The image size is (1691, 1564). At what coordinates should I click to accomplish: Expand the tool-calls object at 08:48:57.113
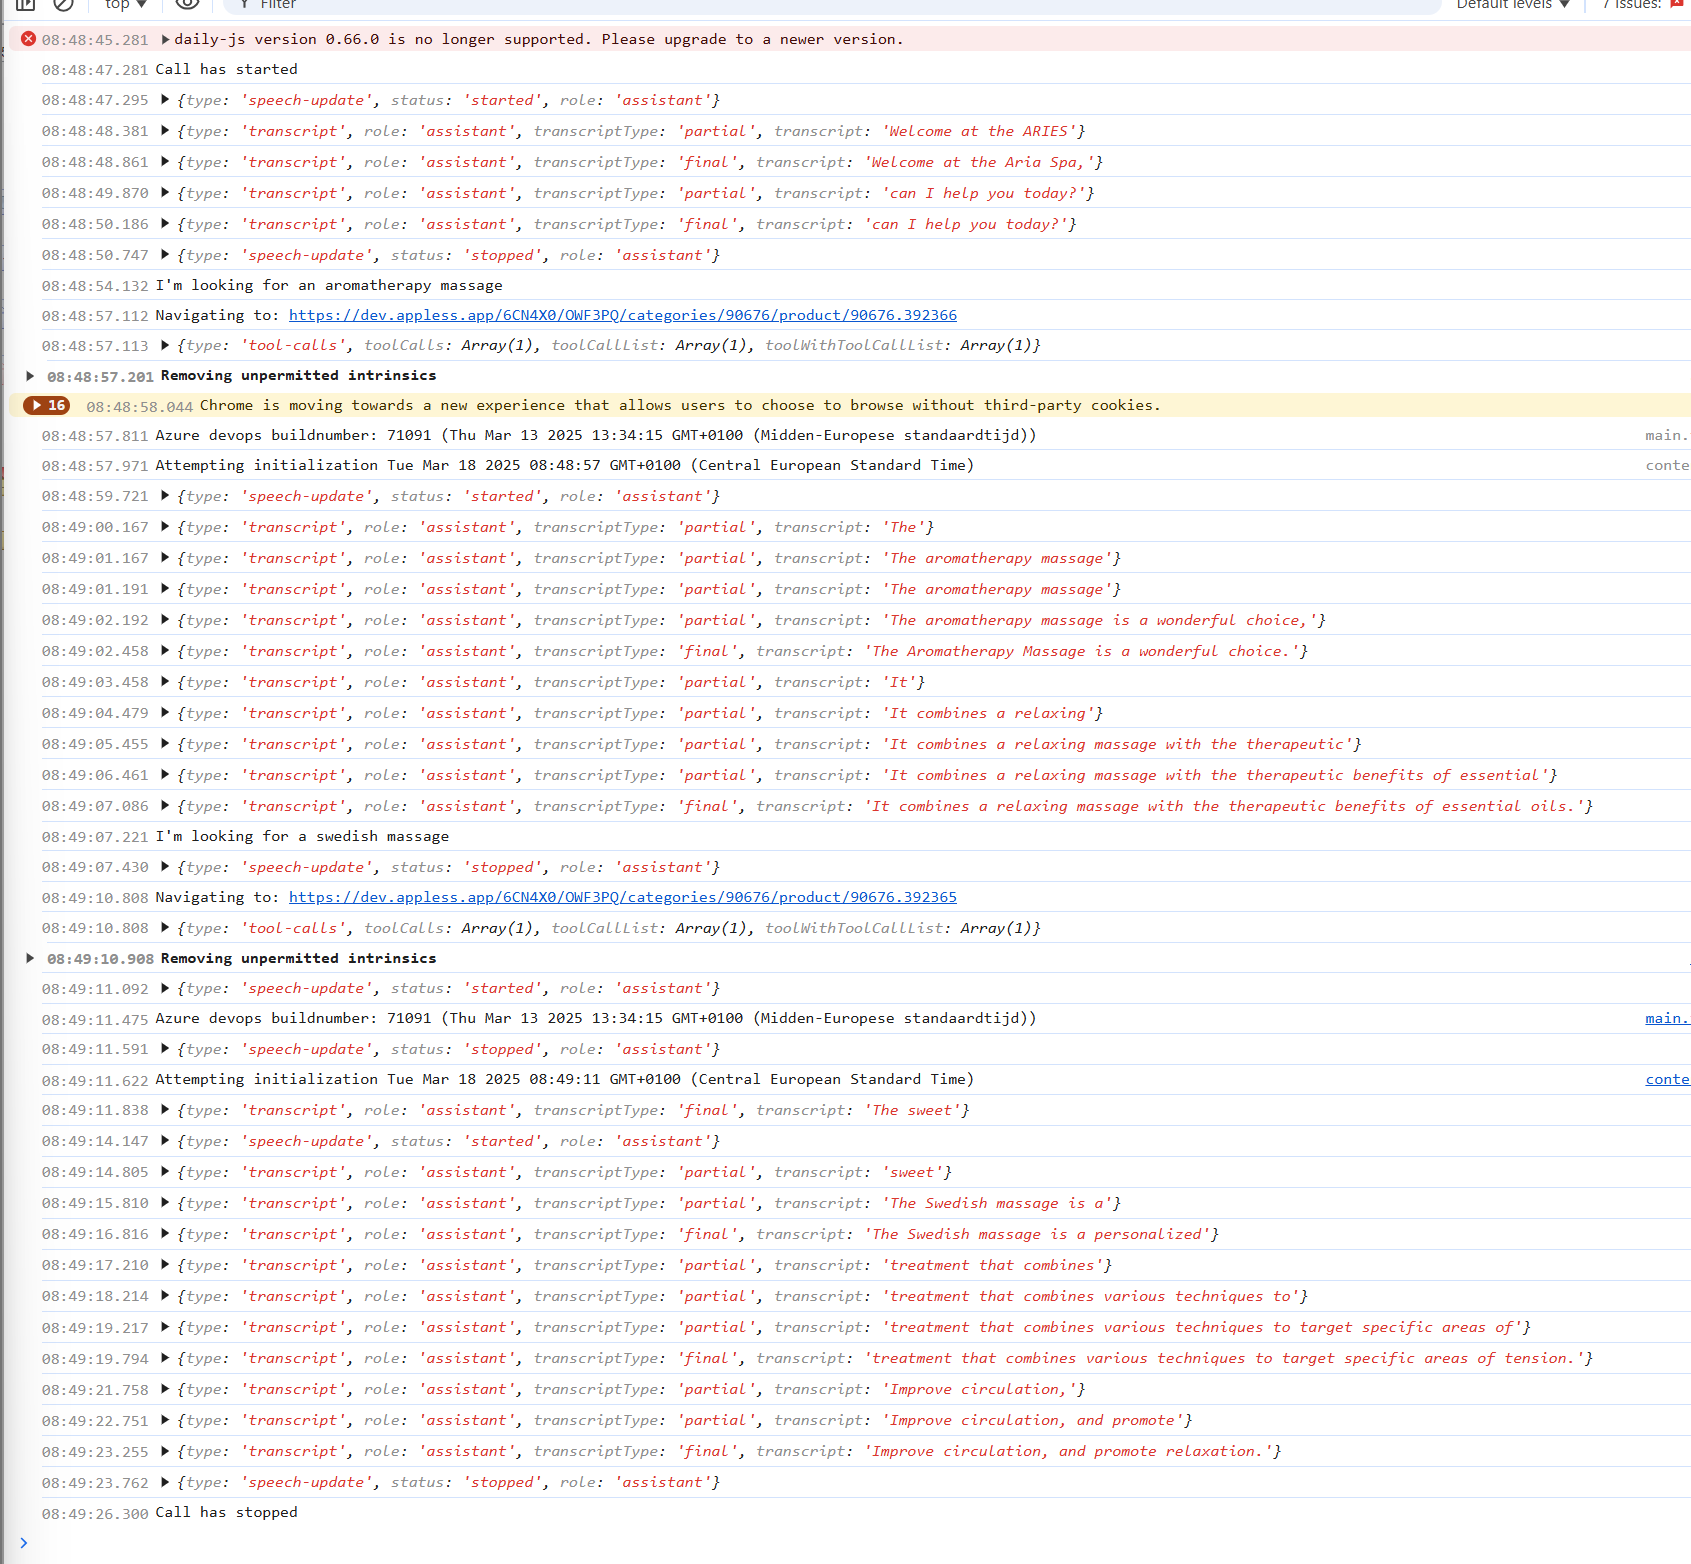click(165, 345)
